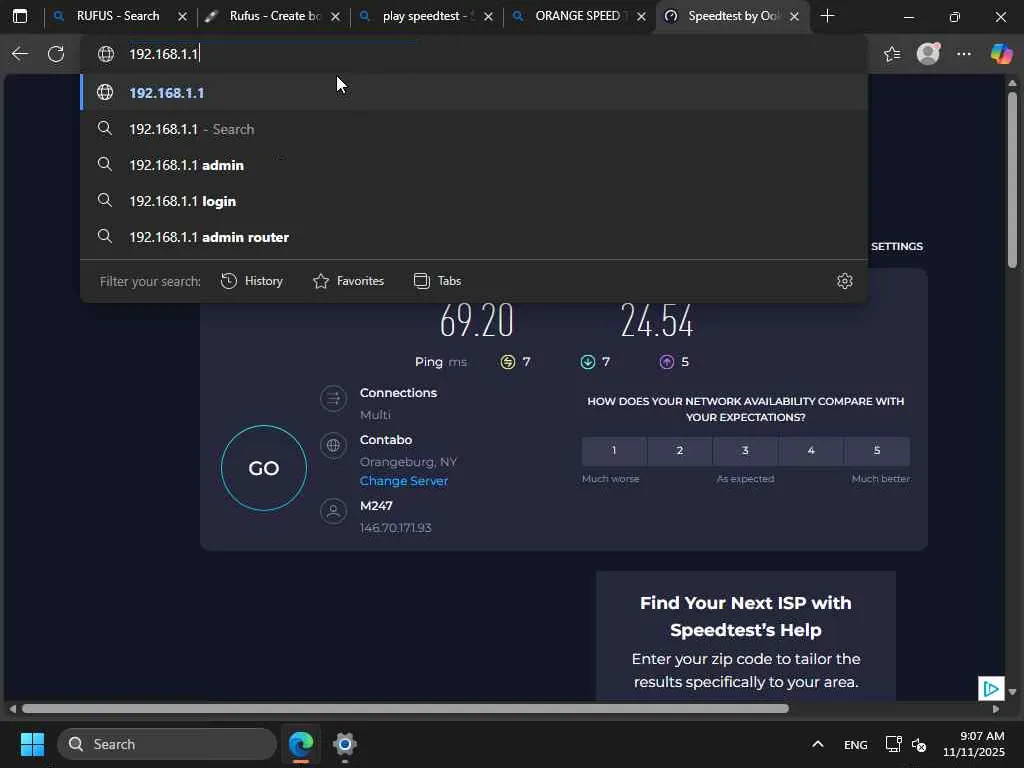The image size is (1024, 768).
Task: Close the play speedtest tab
Action: pyautogui.click(x=488, y=16)
